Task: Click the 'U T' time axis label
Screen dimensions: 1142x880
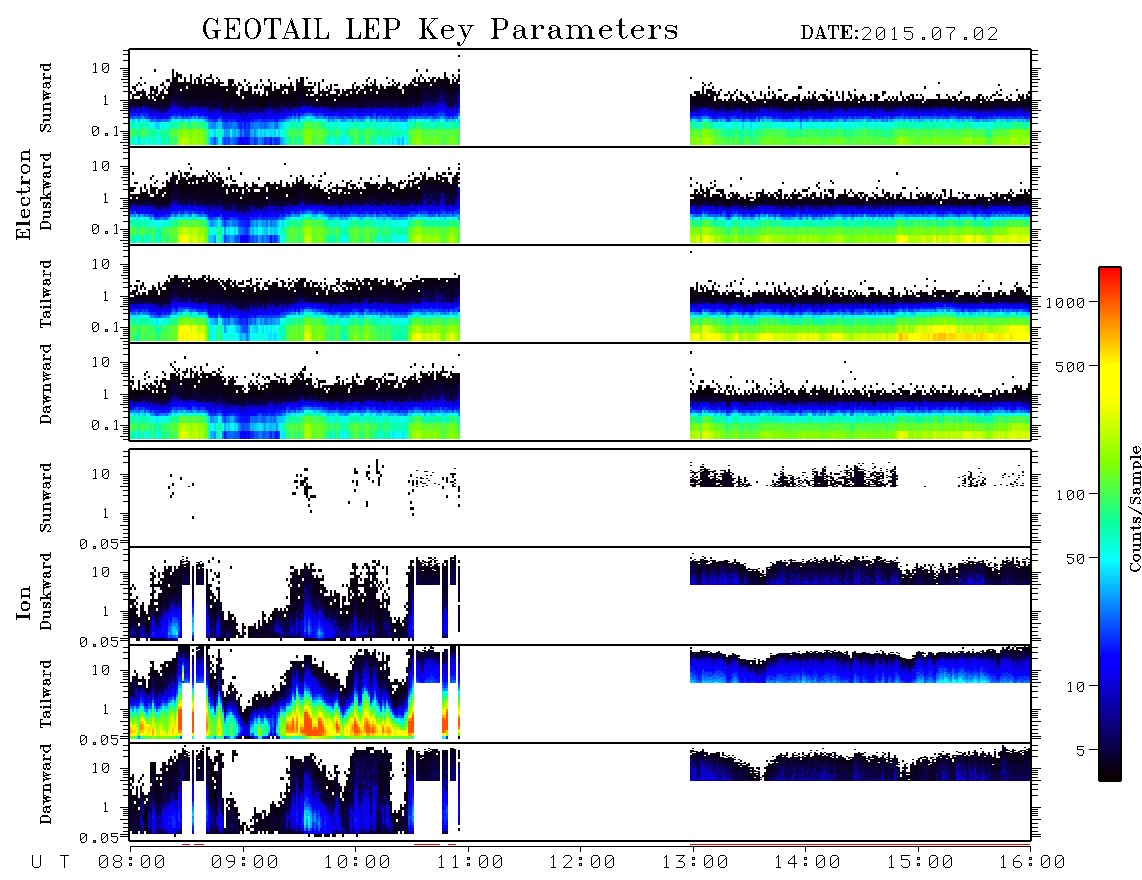Action: point(50,863)
